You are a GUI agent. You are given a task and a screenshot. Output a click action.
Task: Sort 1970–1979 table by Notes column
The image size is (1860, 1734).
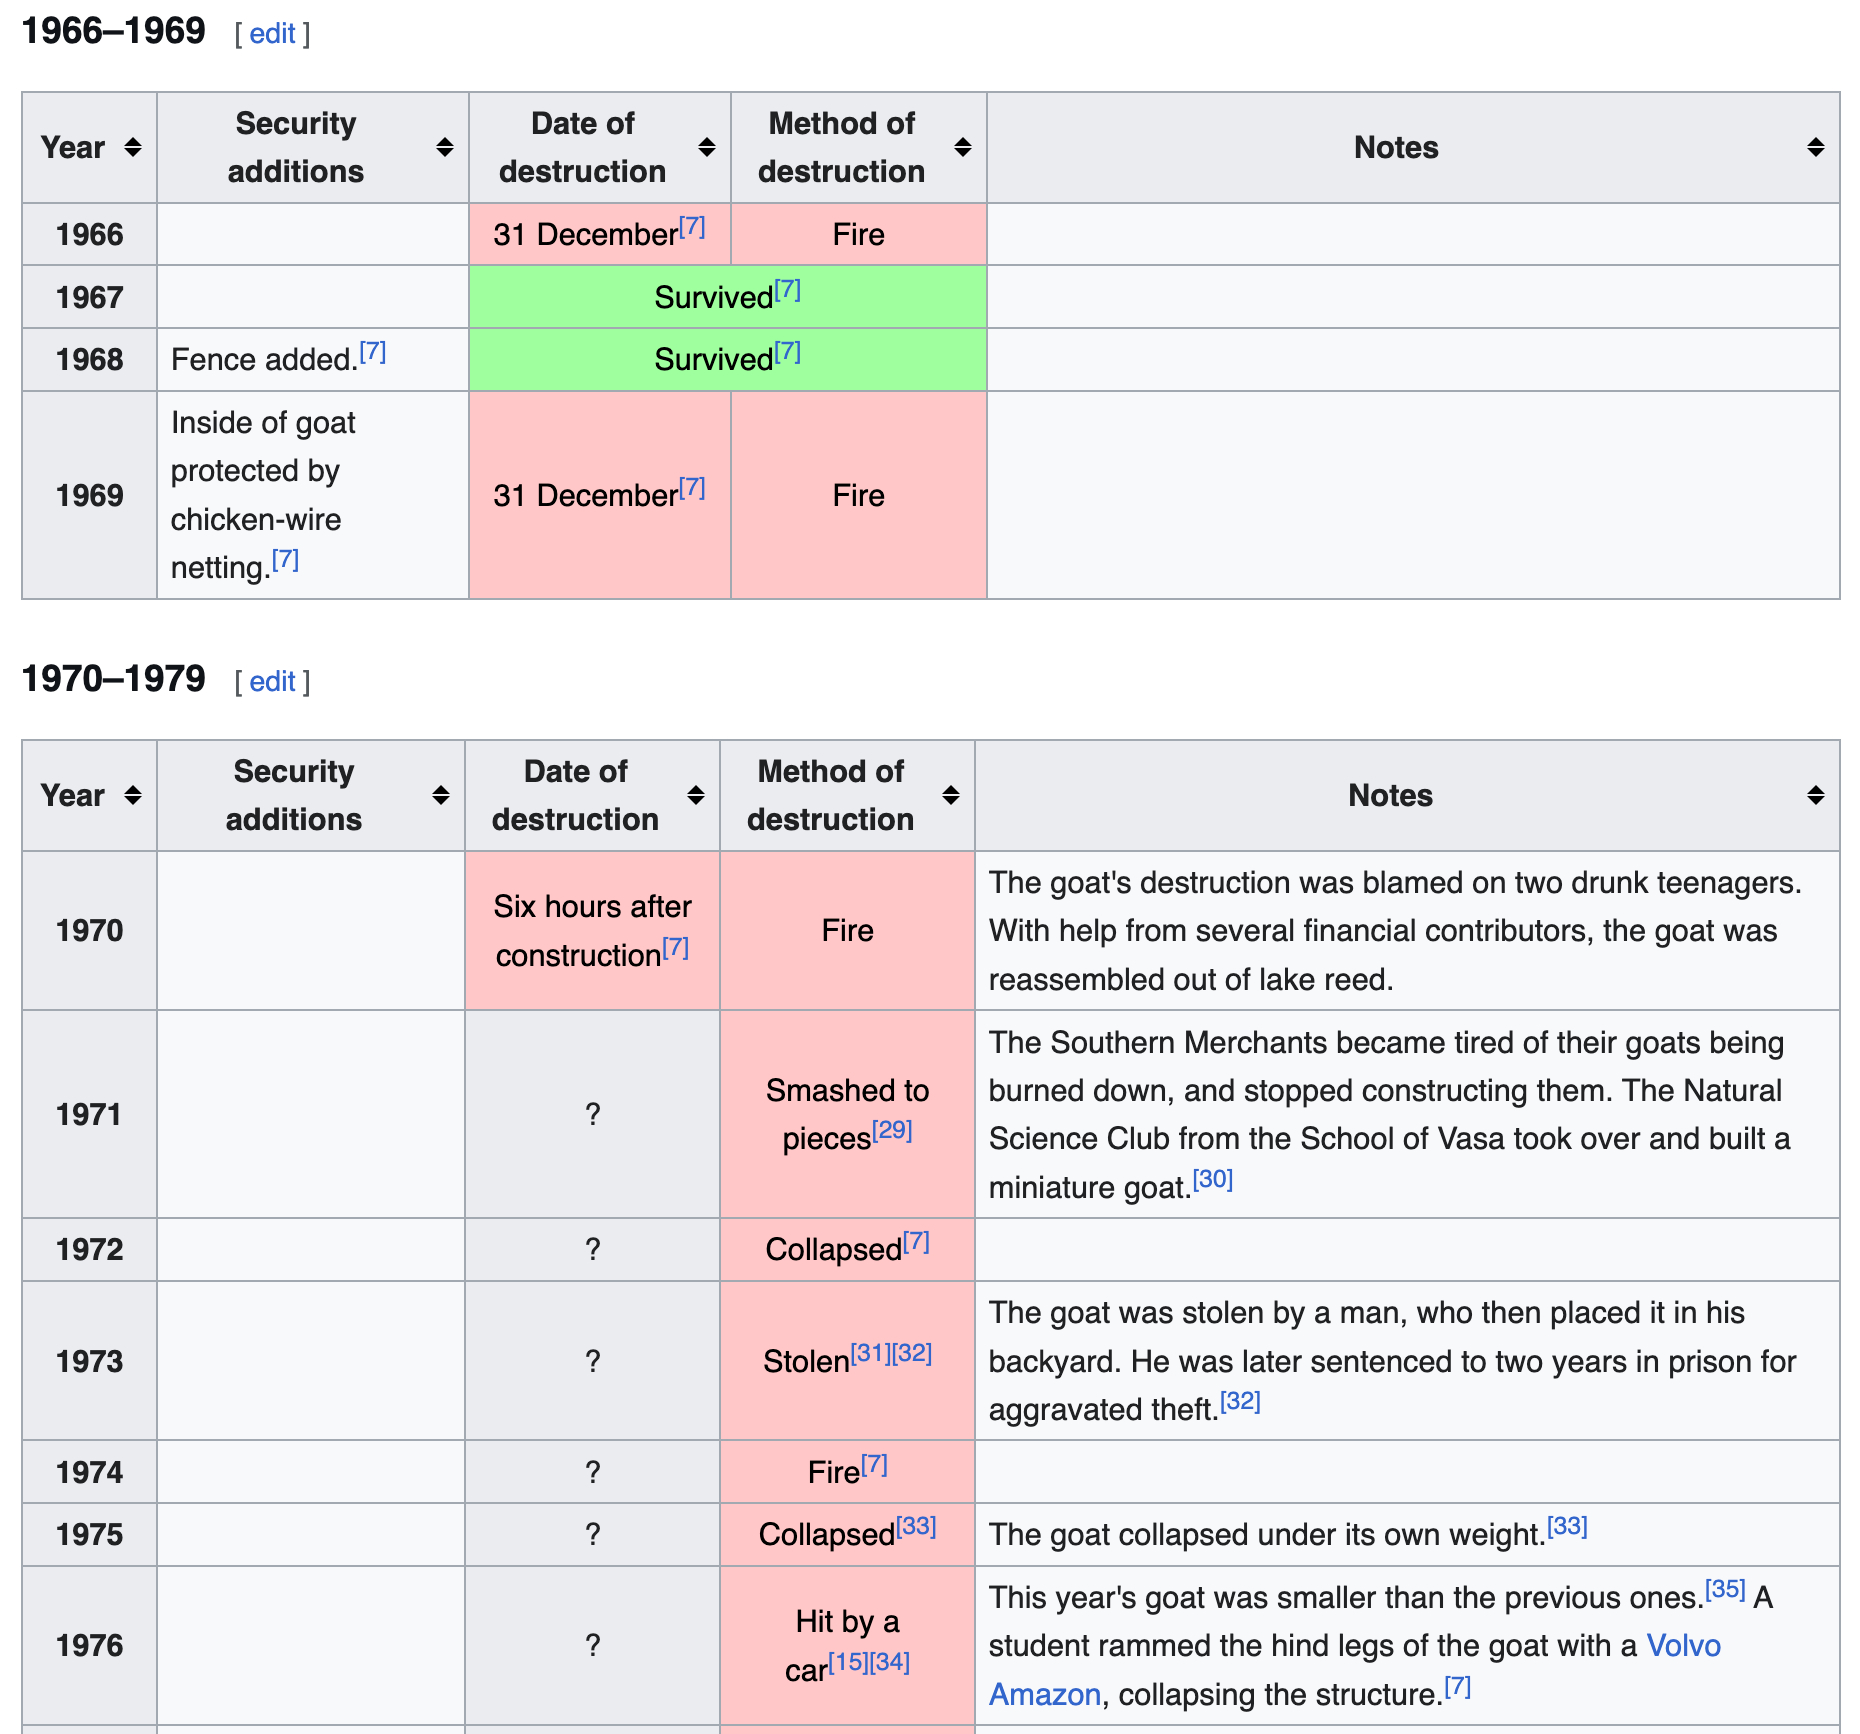click(1814, 796)
